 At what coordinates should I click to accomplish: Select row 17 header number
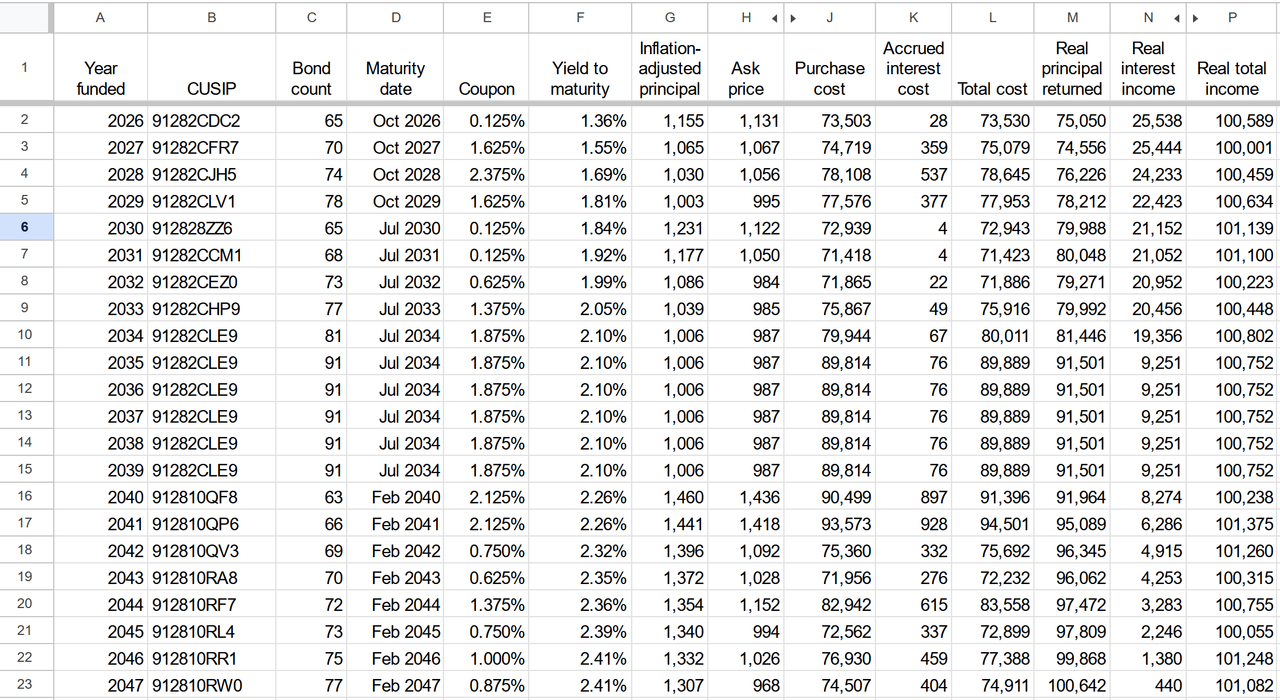coord(25,524)
